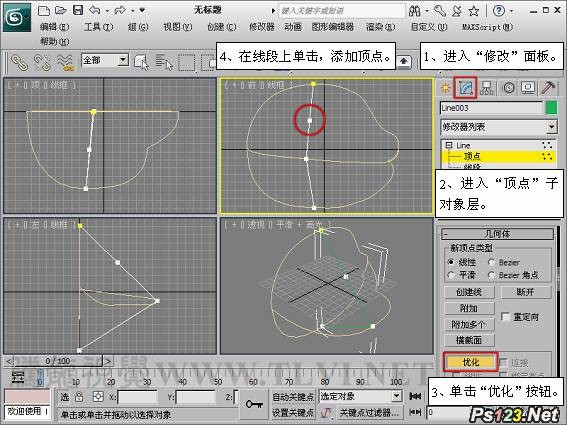Toggle the absolute transform mode icon
Viewport: 567px width, 425px height.
98,397
